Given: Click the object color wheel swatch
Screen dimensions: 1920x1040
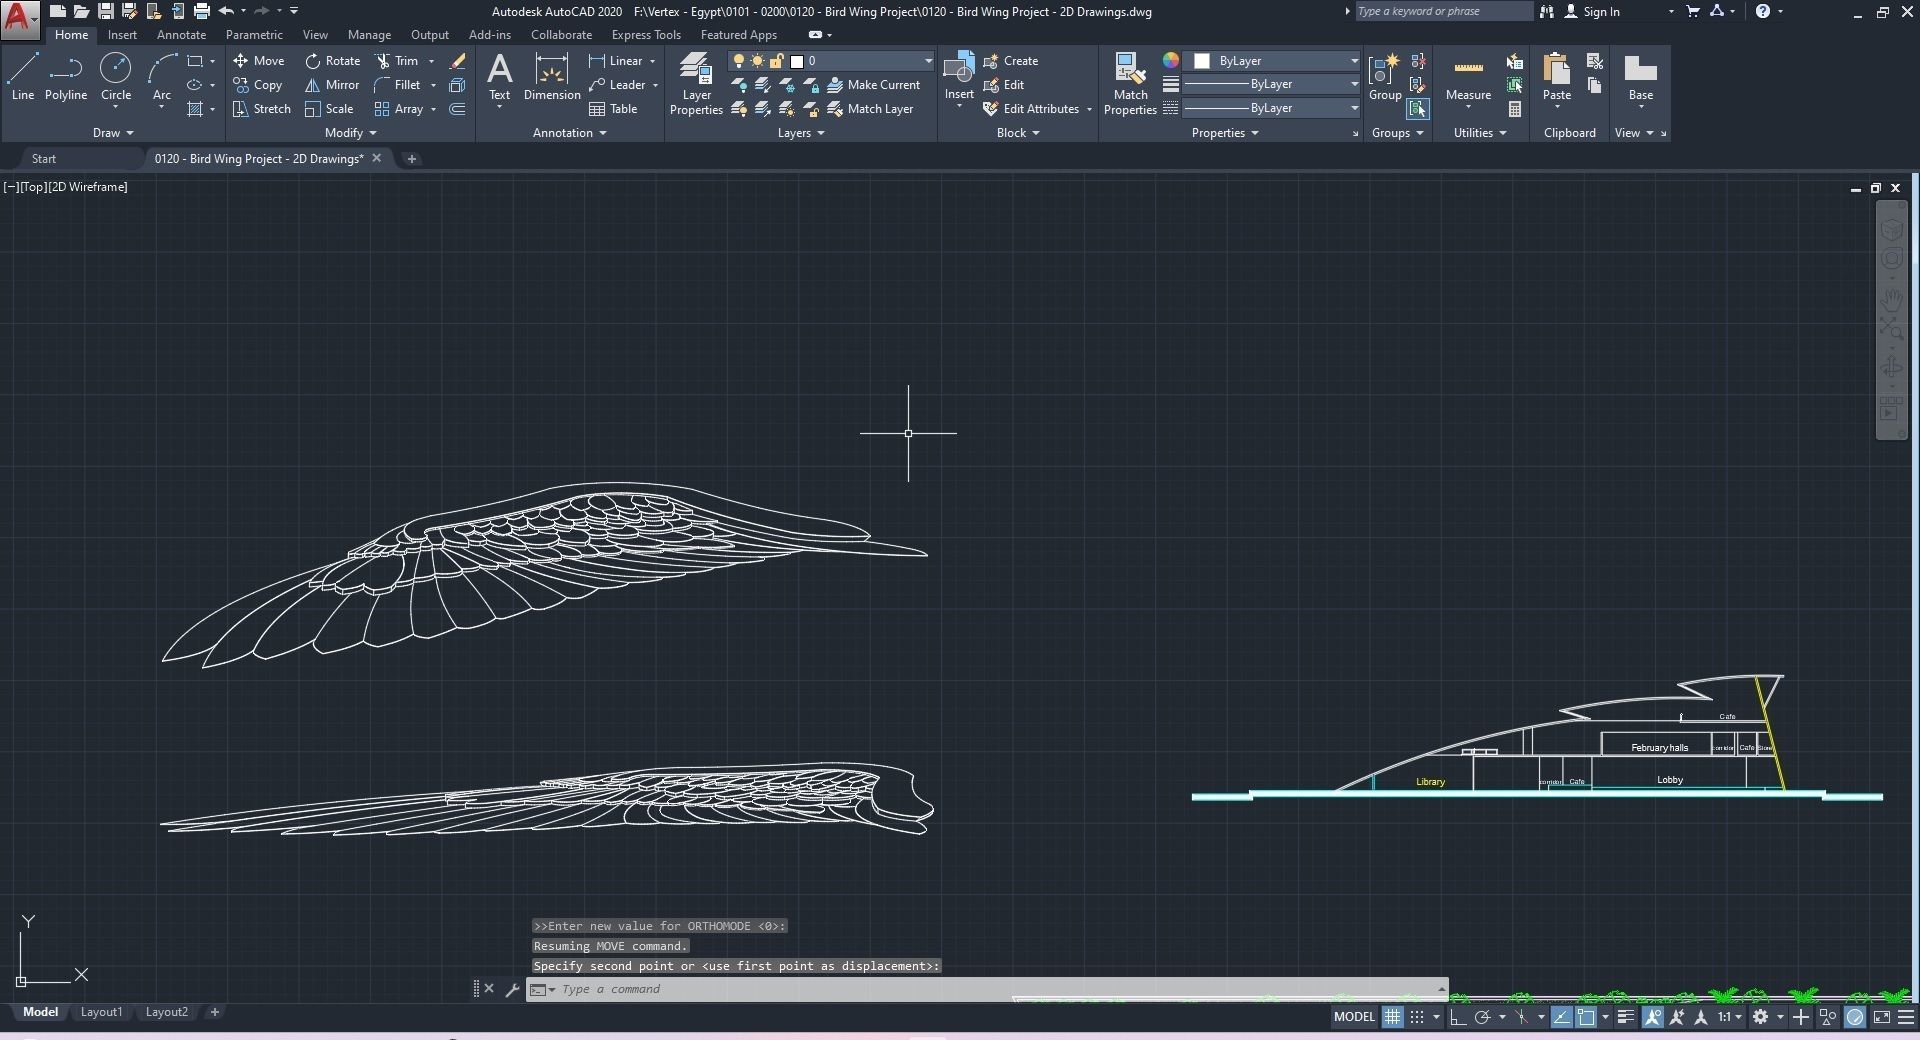Looking at the screenshot, I should click(x=1170, y=61).
